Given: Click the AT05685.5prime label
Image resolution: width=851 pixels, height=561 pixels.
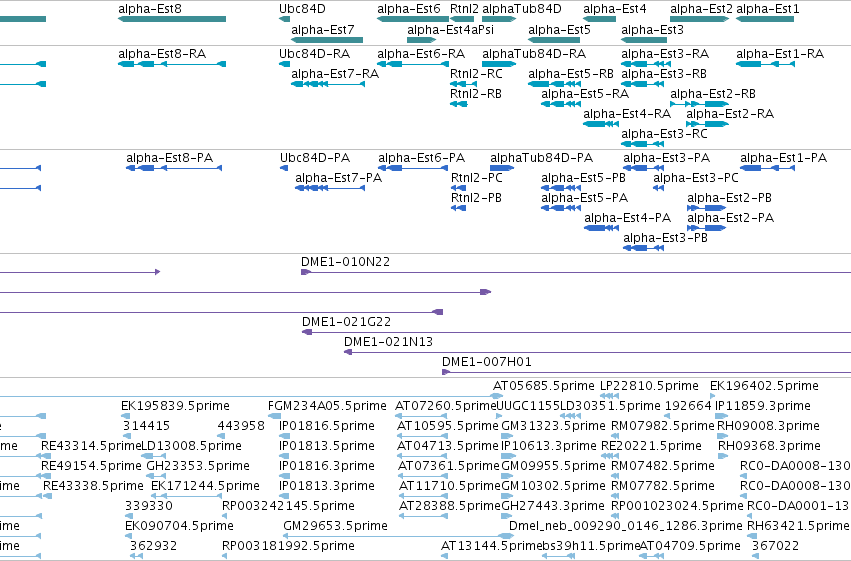Looking at the screenshot, I should (x=544, y=386).
